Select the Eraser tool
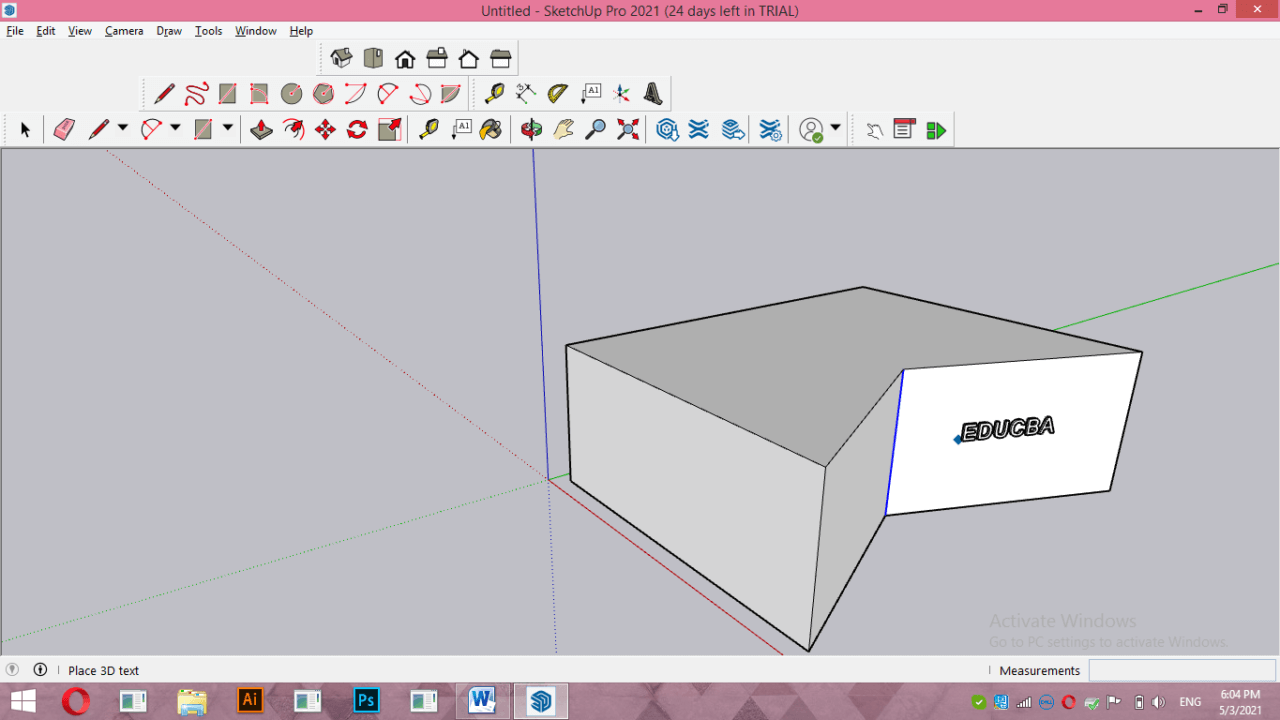This screenshot has height=720, width=1280. click(63, 129)
